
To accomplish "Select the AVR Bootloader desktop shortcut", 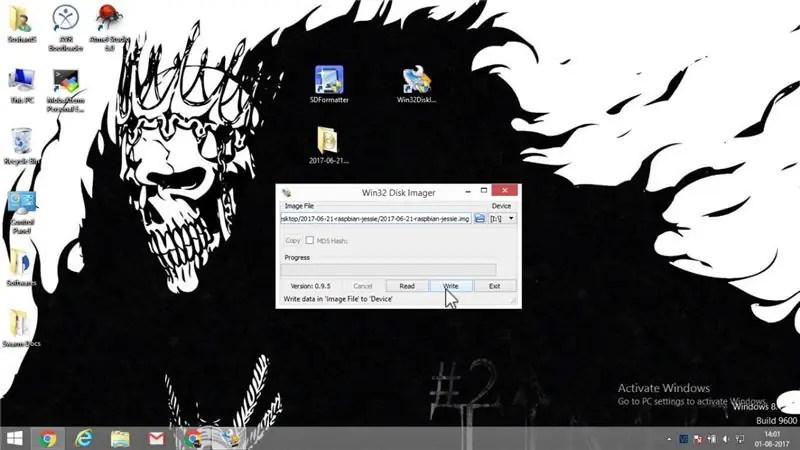I will click(65, 28).
